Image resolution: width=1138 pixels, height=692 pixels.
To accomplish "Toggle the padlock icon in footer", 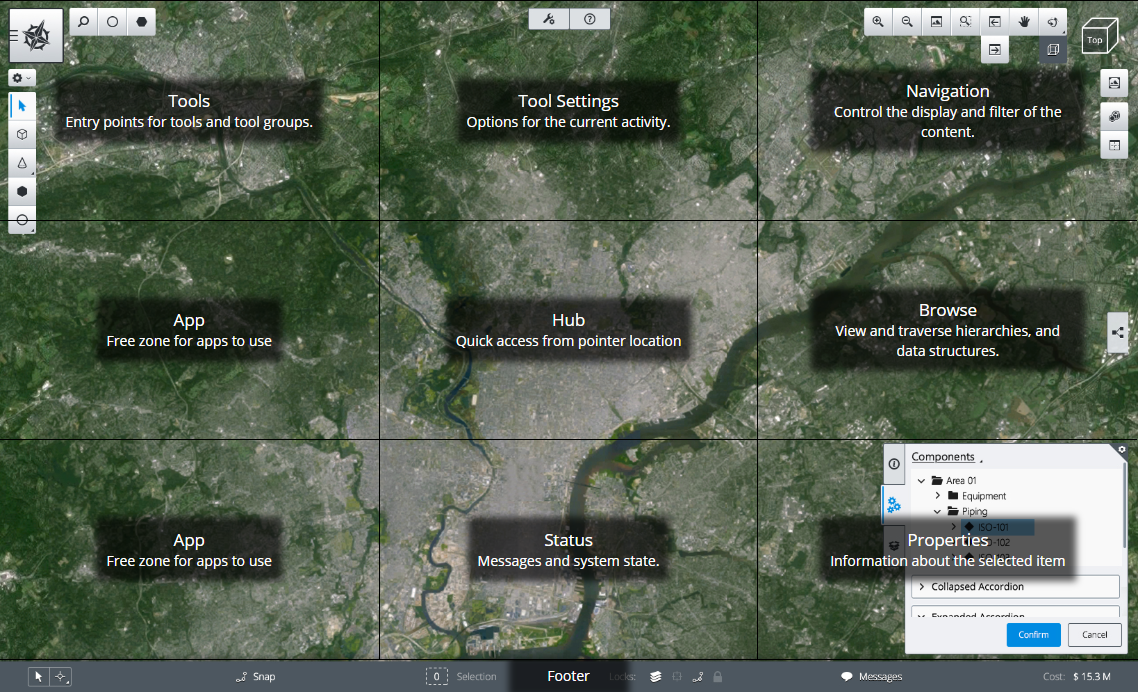I will click(718, 677).
